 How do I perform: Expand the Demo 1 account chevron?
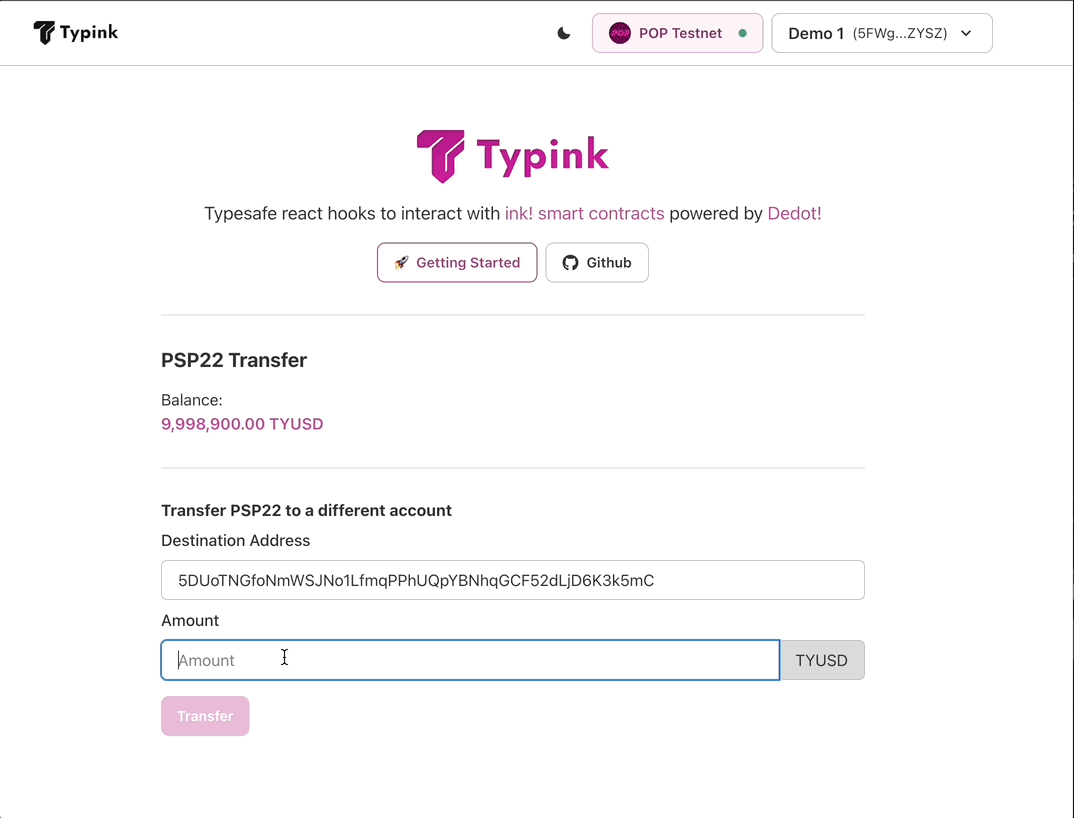pos(966,33)
